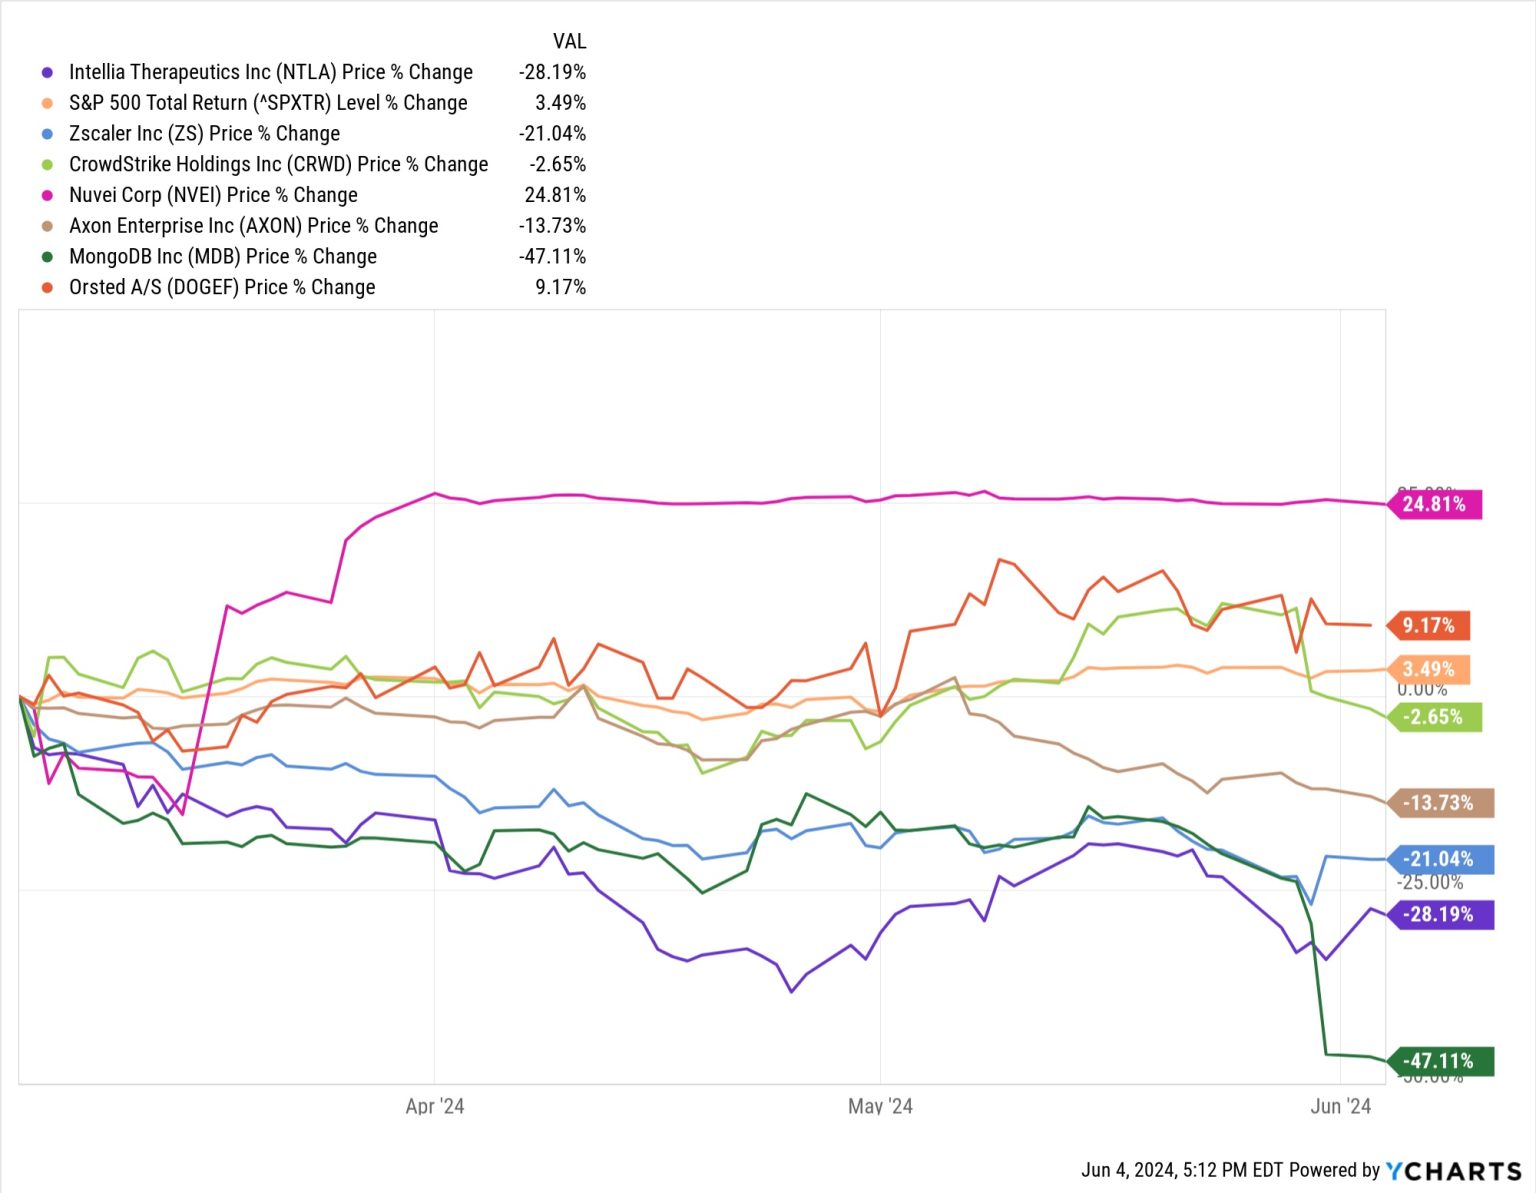Click the blue Zscaler legend dot
Viewport: 1536px width, 1193px height.
click(x=47, y=134)
